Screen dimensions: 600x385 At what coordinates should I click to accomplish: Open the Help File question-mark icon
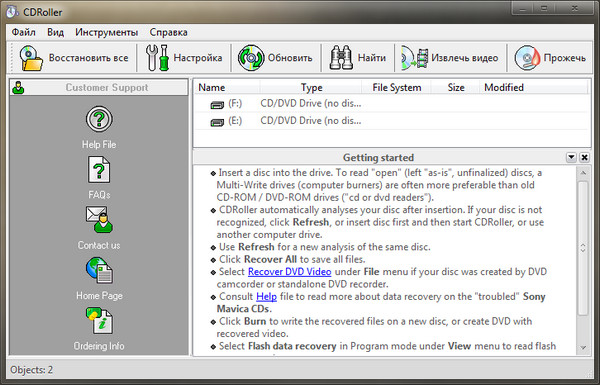coord(99,119)
